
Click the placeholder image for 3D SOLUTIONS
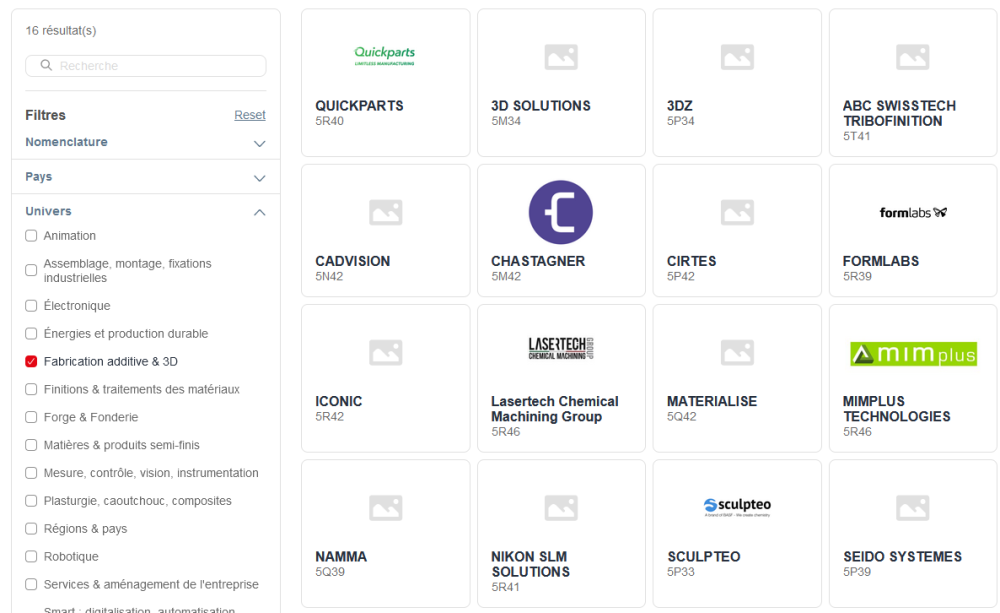pyautogui.click(x=561, y=57)
